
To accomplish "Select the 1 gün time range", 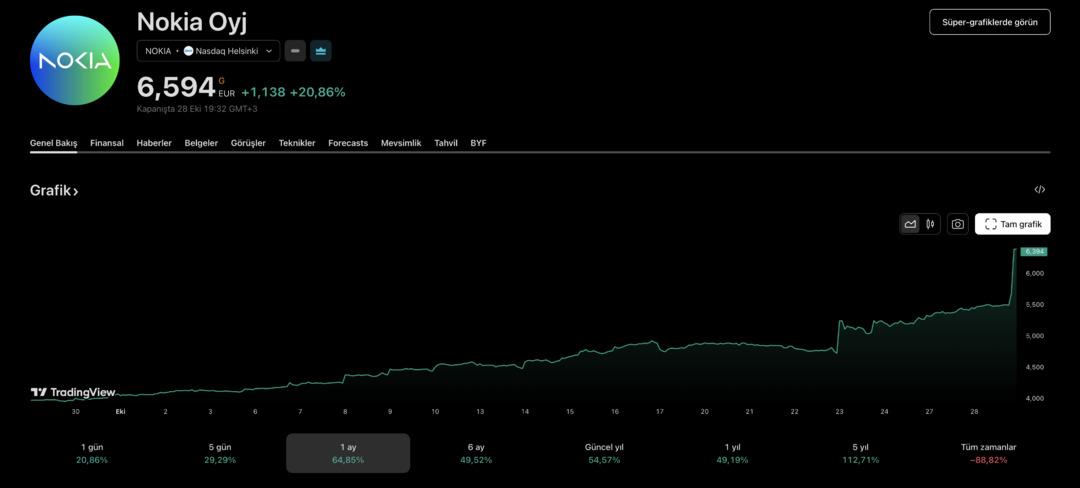I will (x=92, y=453).
